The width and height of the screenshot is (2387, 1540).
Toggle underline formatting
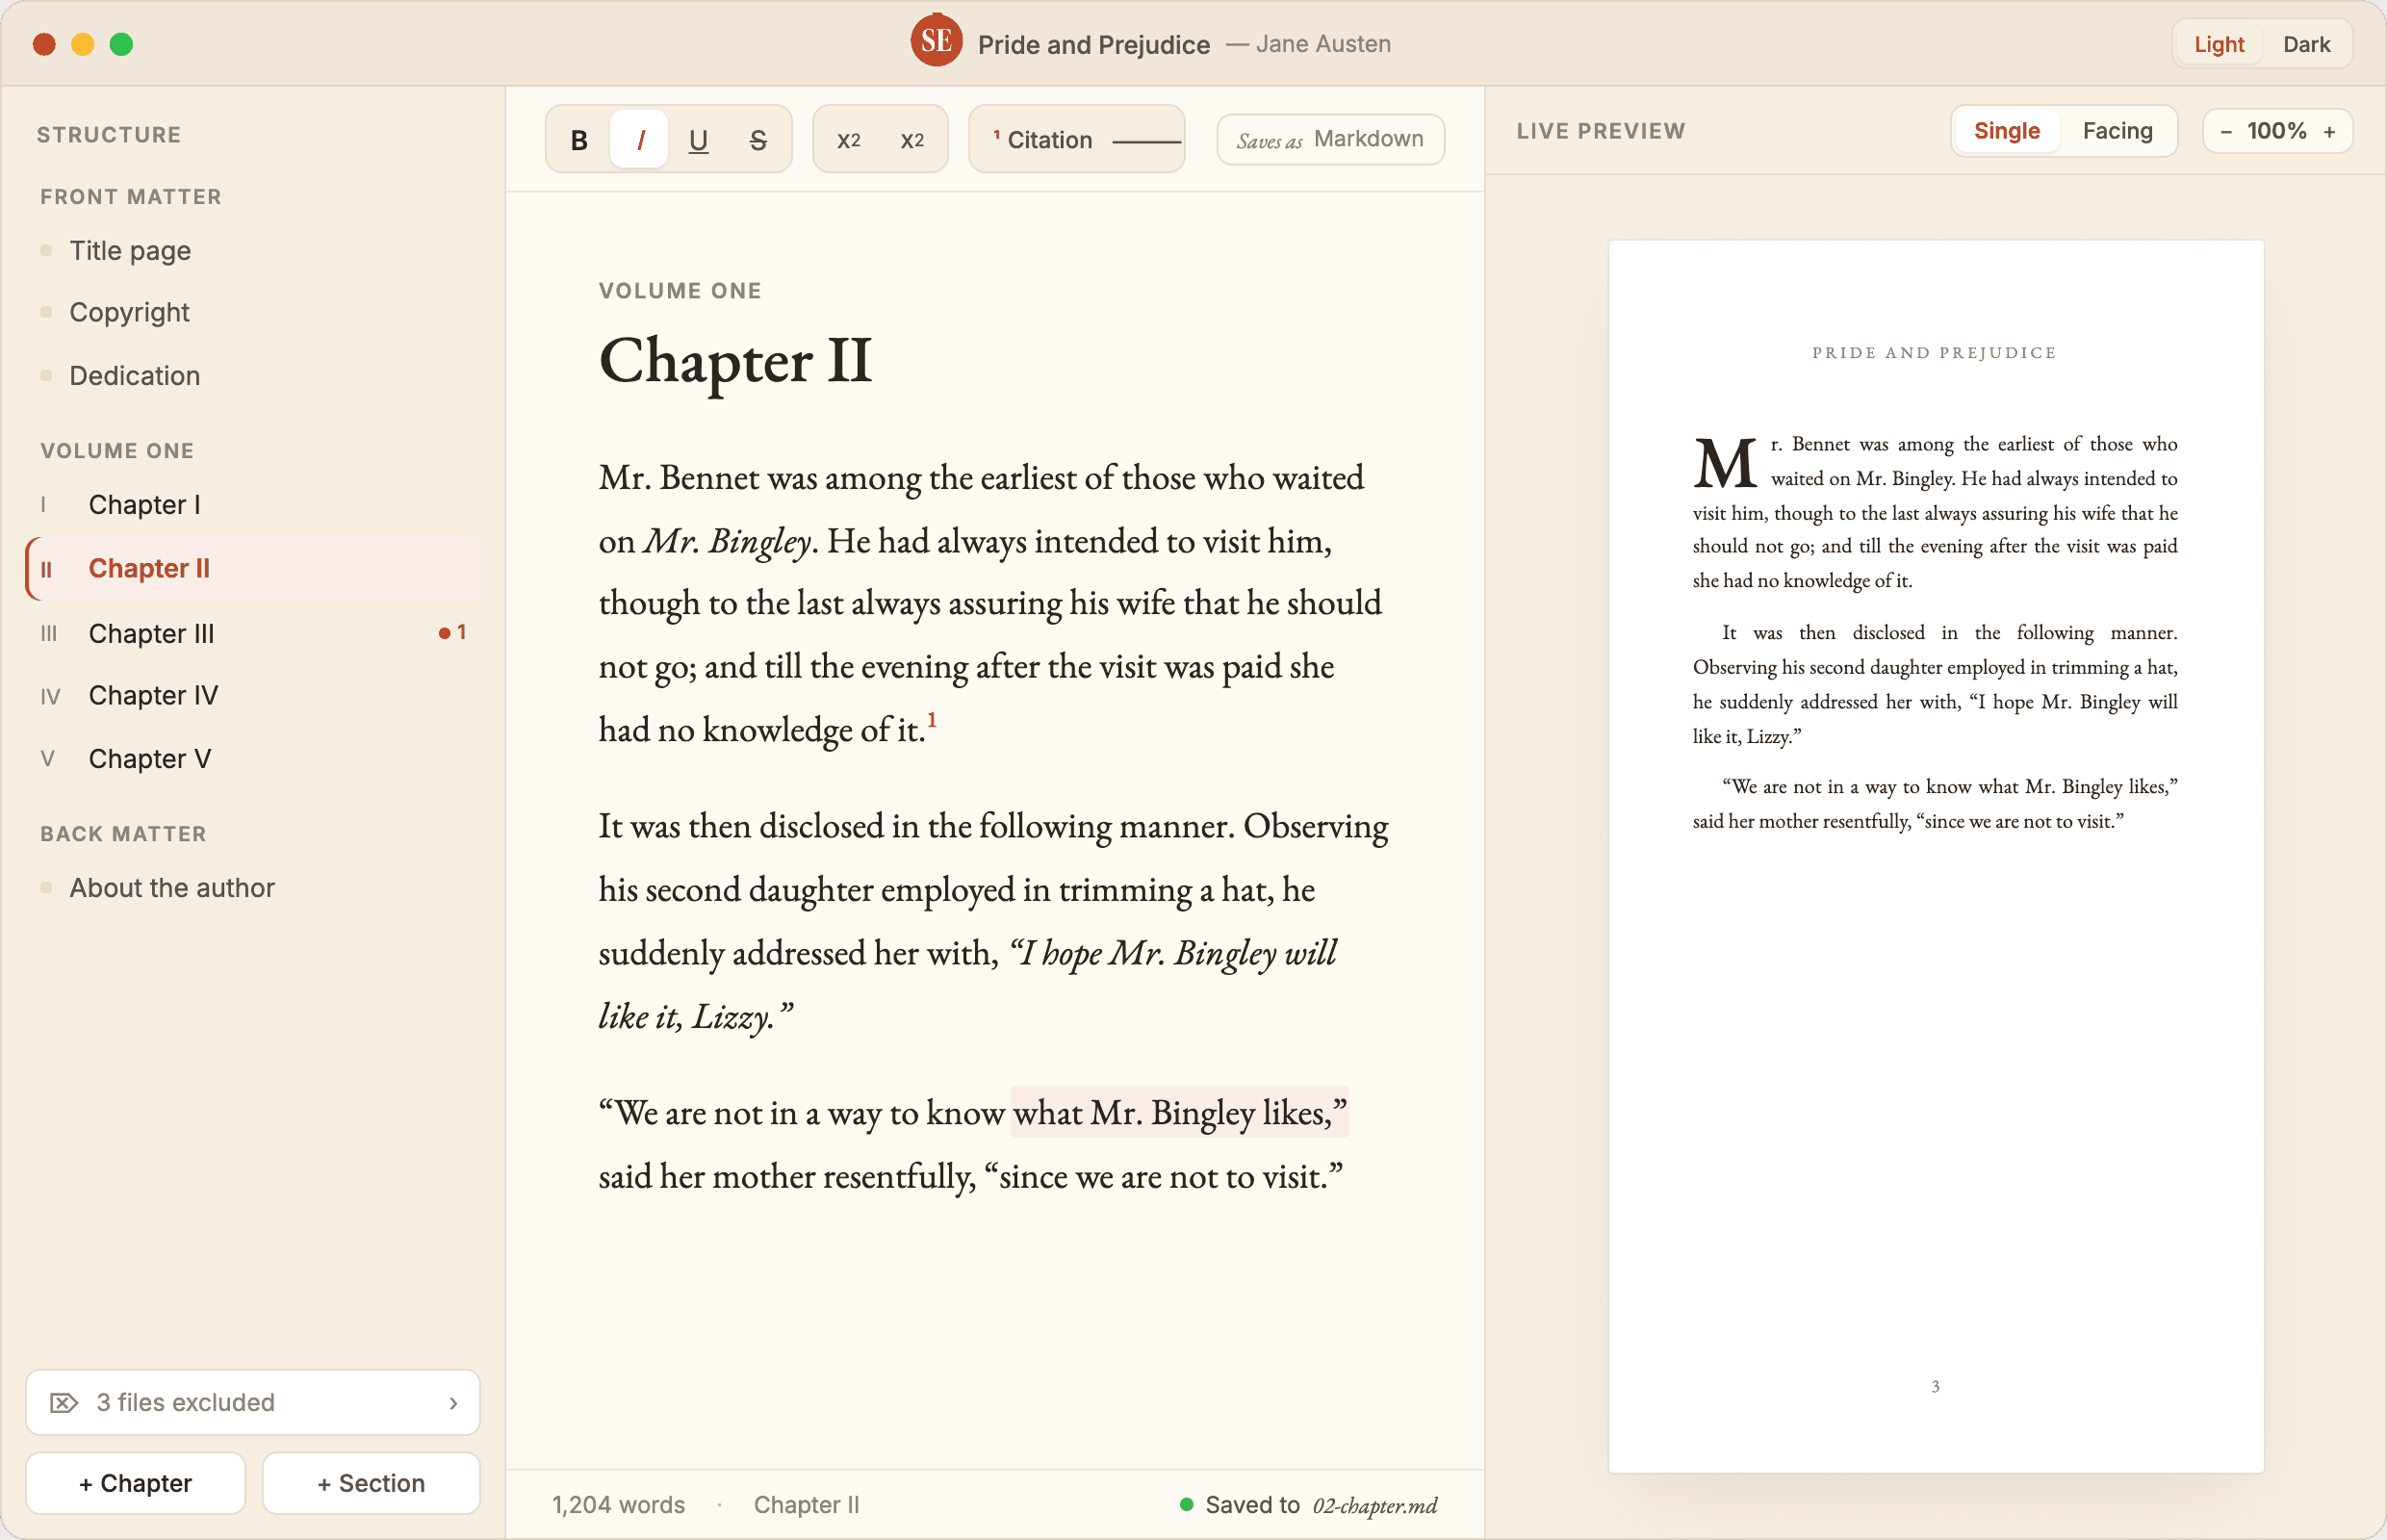tap(698, 140)
